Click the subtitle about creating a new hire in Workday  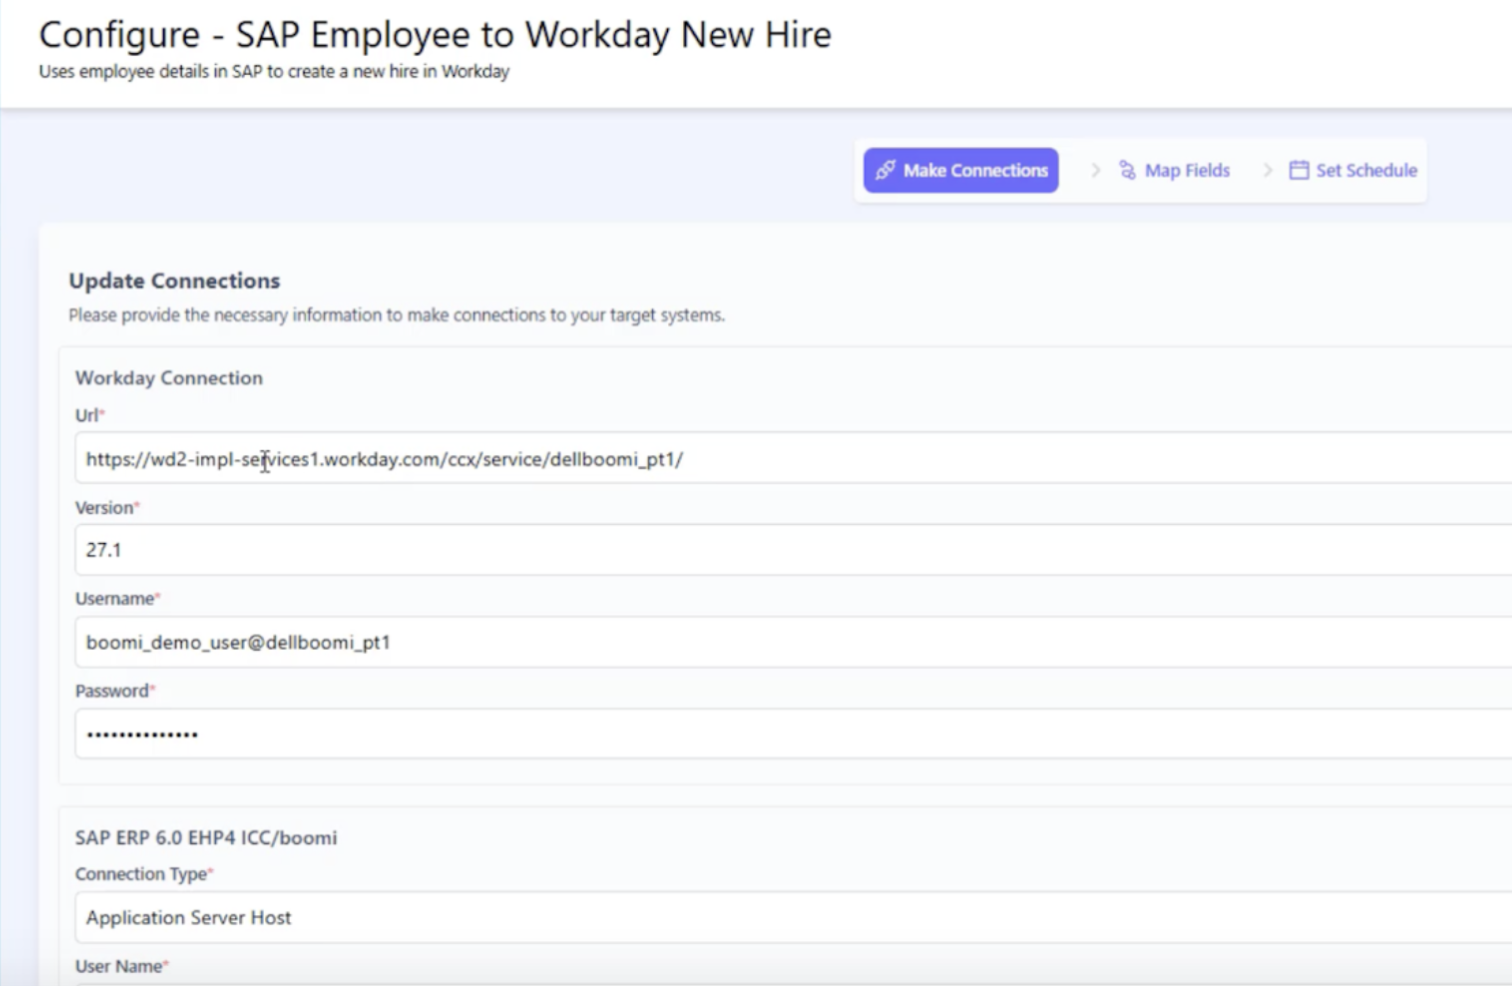pyautogui.click(x=274, y=72)
